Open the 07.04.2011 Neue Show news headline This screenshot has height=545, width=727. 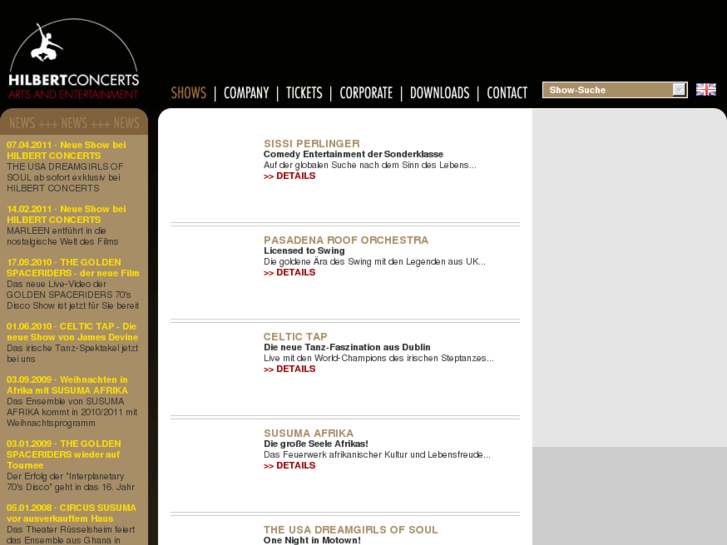point(66,150)
